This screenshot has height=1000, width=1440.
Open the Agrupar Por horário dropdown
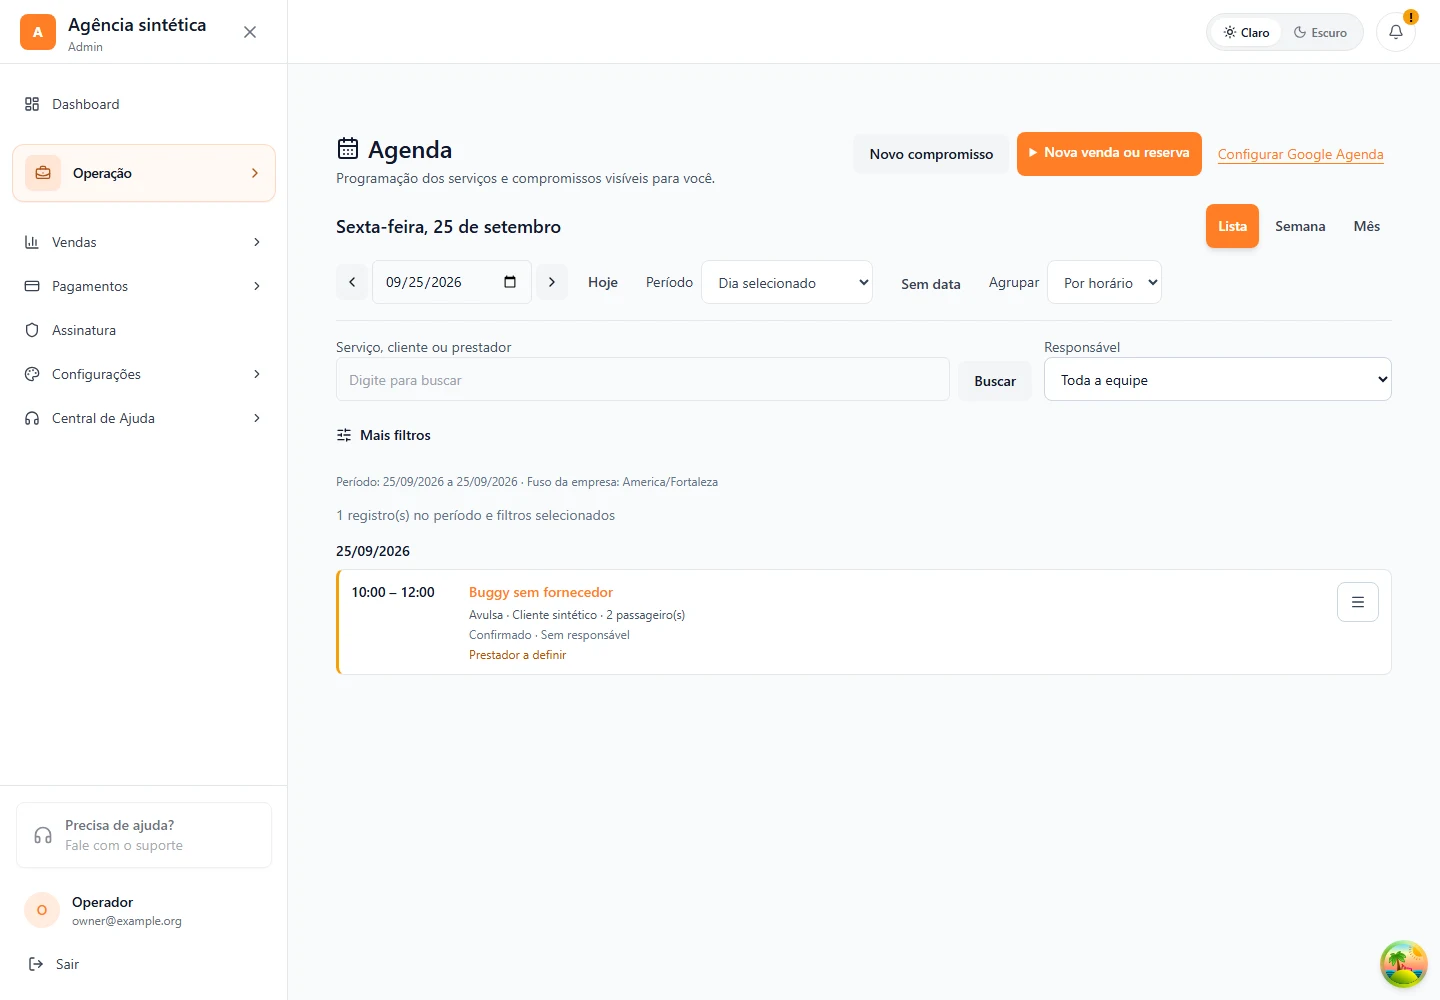point(1104,282)
